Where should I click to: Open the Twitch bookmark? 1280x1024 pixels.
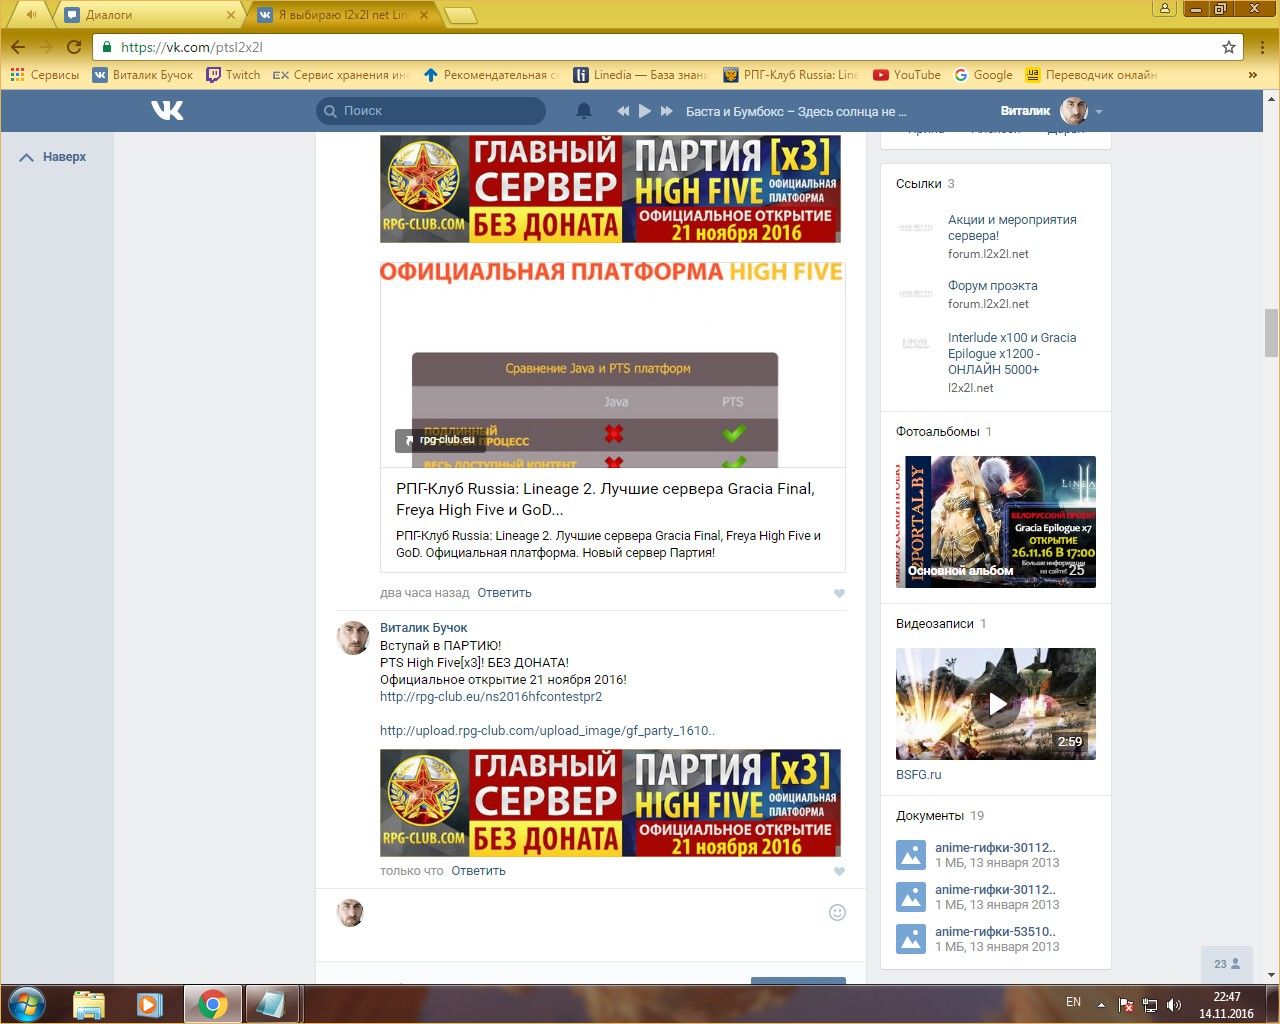tap(233, 75)
